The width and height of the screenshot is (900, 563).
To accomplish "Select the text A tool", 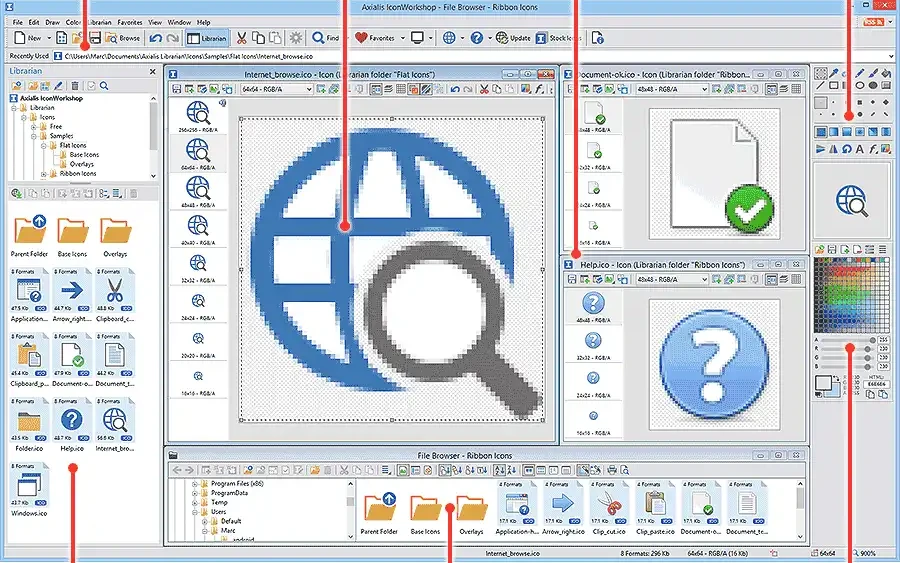I will click(x=860, y=149).
